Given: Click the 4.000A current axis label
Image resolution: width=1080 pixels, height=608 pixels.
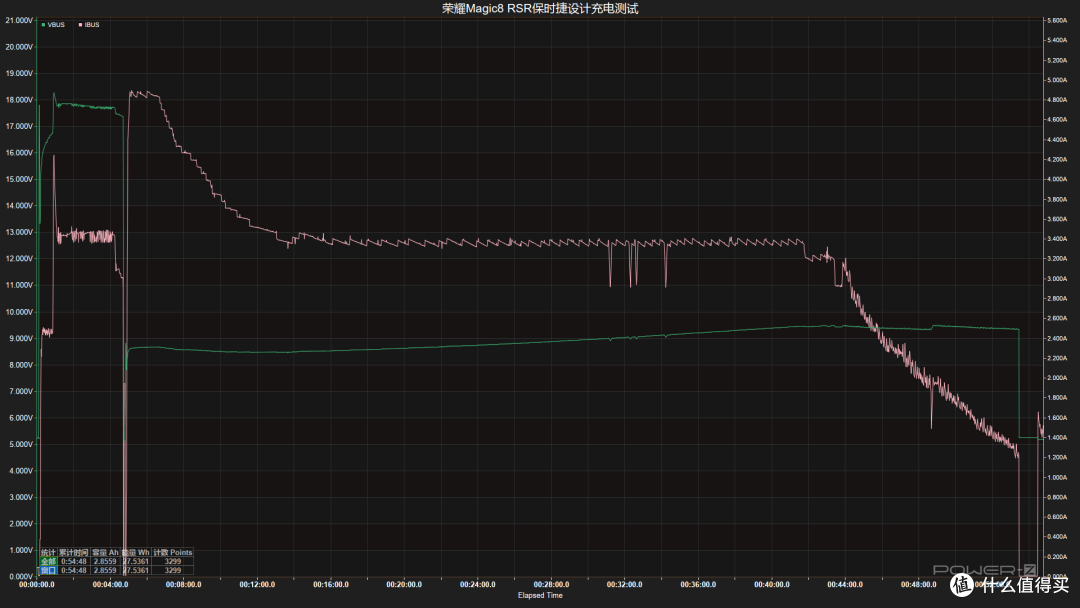Looking at the screenshot, I should click(1057, 179).
